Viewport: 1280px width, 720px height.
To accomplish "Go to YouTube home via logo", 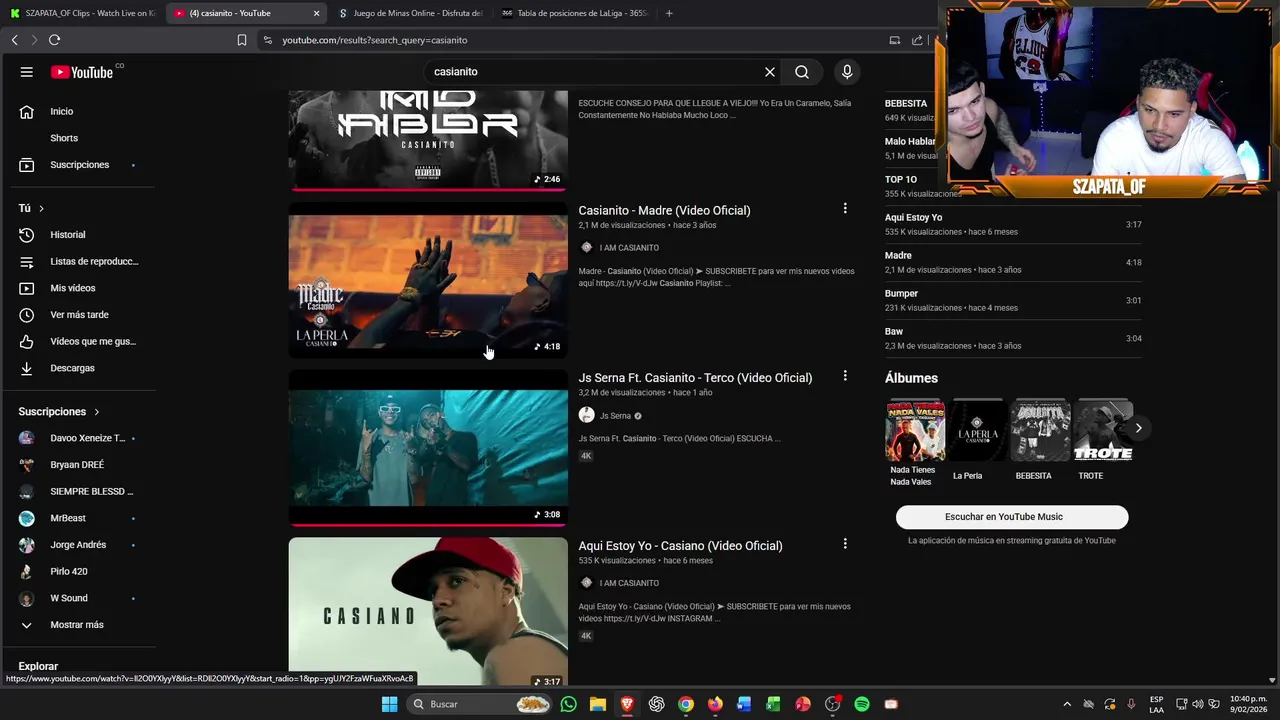I will pyautogui.click(x=82, y=72).
